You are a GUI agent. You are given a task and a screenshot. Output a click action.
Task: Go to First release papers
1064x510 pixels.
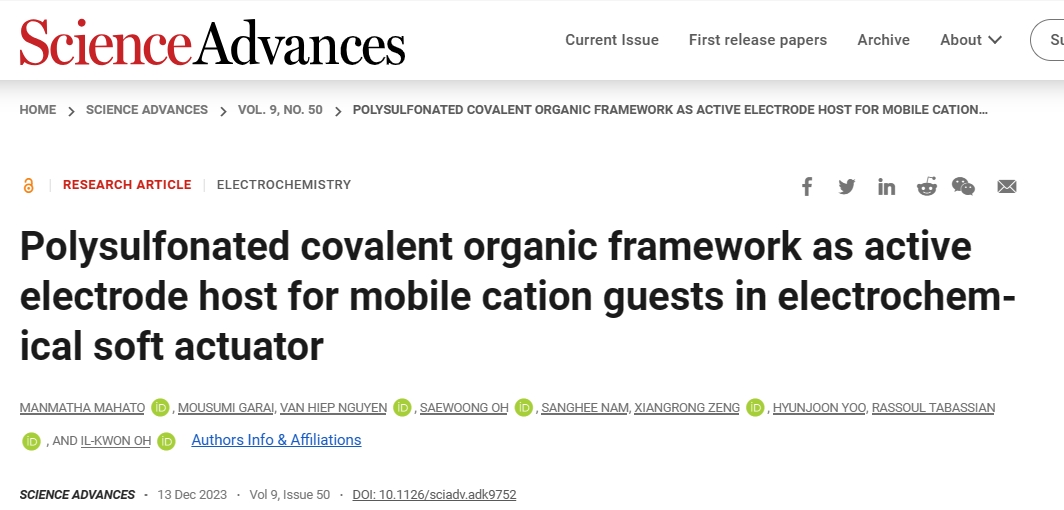758,40
